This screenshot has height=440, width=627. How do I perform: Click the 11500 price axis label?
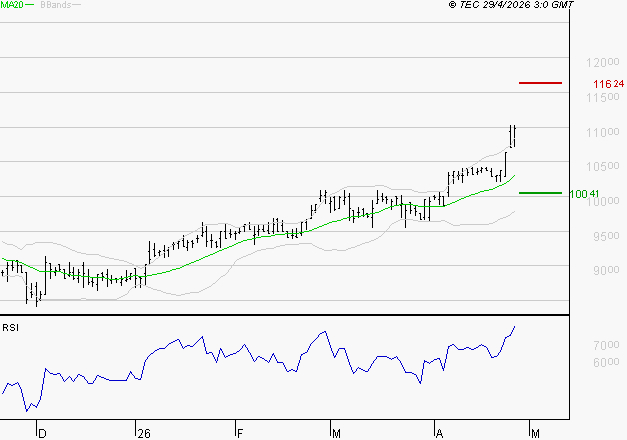pyautogui.click(x=603, y=97)
